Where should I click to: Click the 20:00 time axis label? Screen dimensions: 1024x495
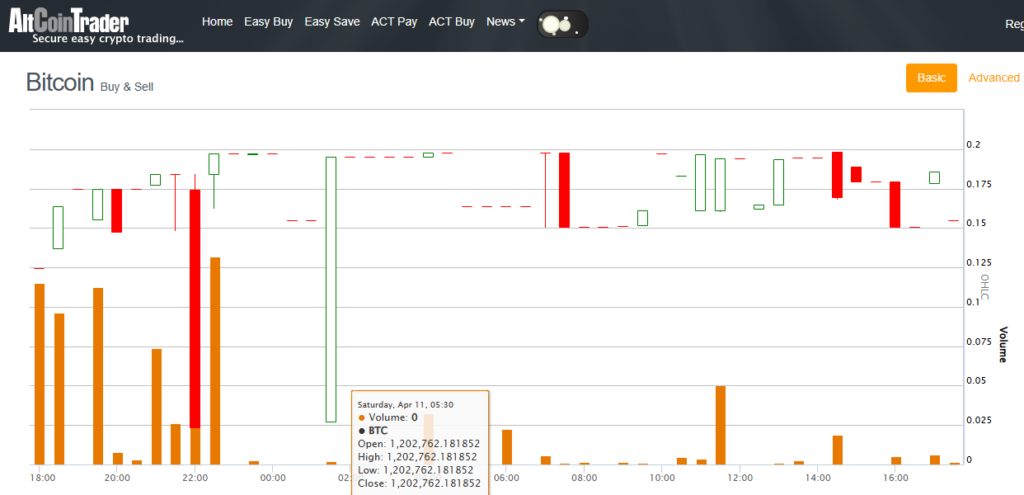117,478
